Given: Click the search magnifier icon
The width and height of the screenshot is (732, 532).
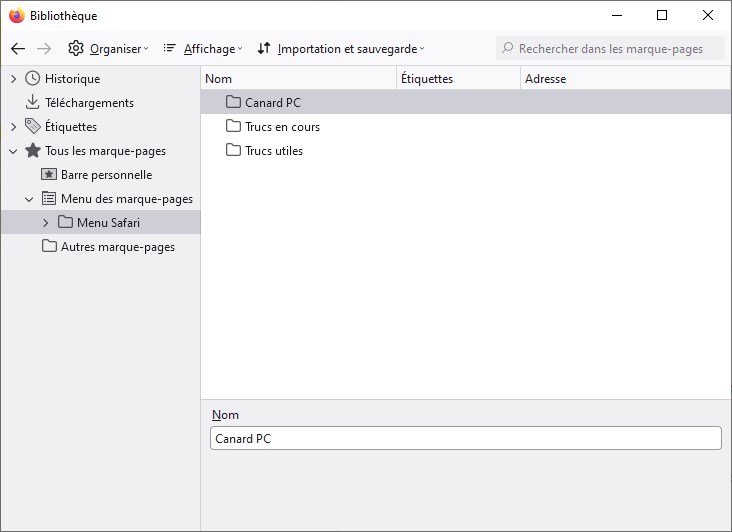Looking at the screenshot, I should 507,48.
